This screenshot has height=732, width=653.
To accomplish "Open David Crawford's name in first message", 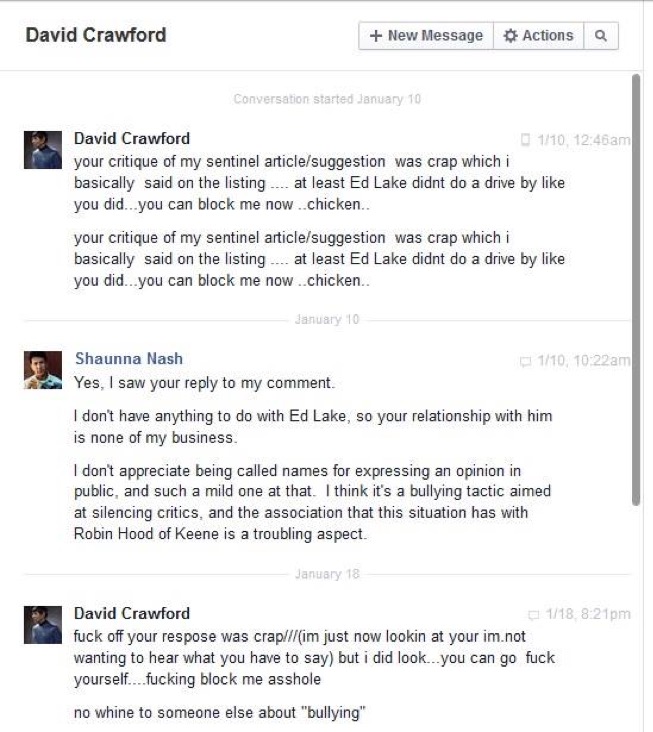I will click(132, 138).
